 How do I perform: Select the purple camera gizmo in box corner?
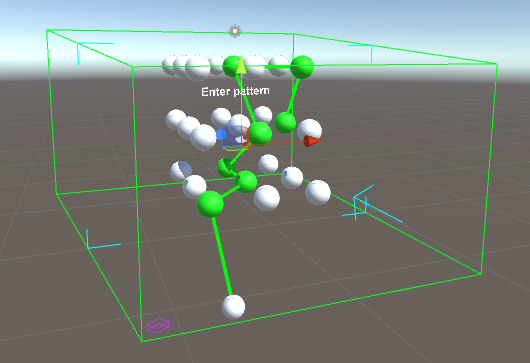point(158,325)
